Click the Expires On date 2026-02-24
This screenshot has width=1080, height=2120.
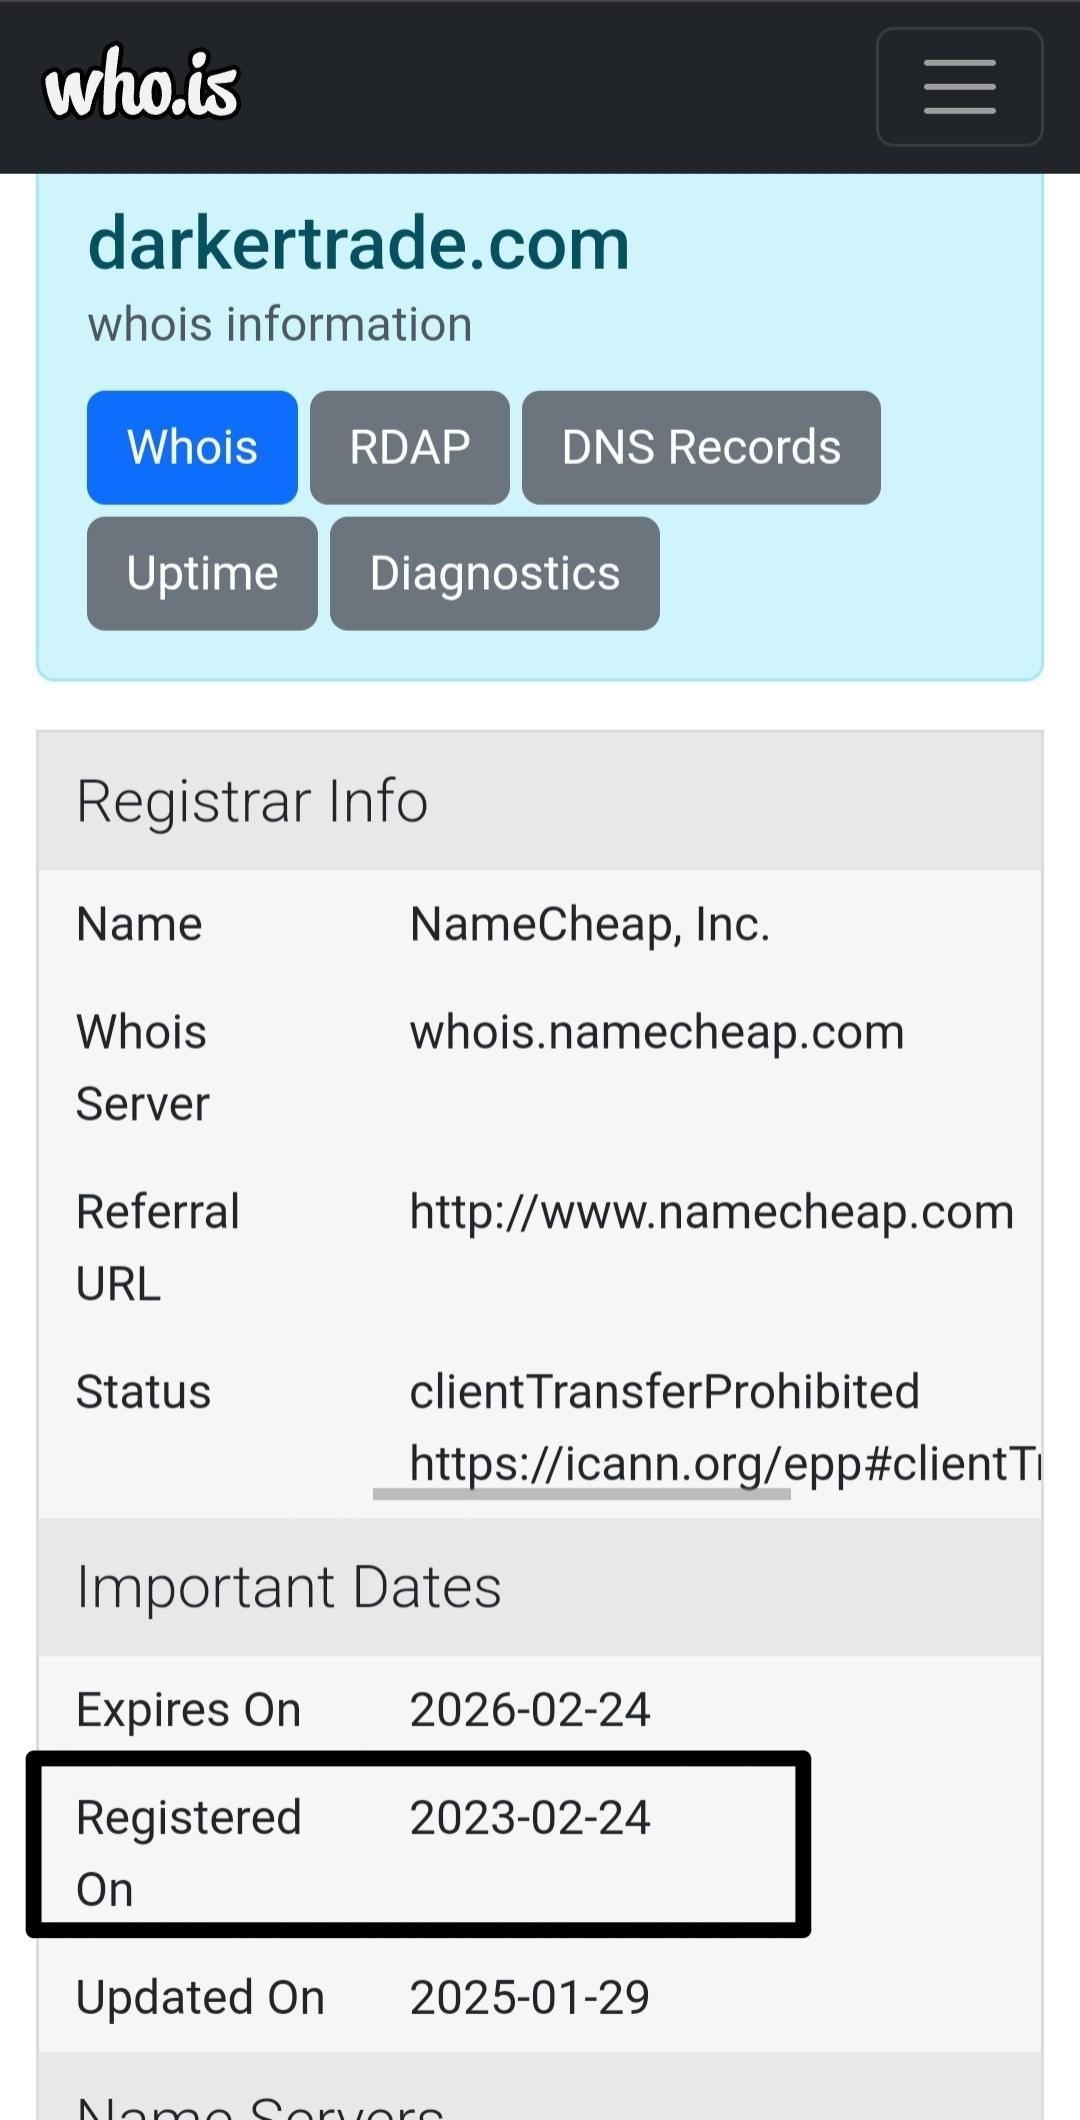pyautogui.click(x=530, y=1710)
